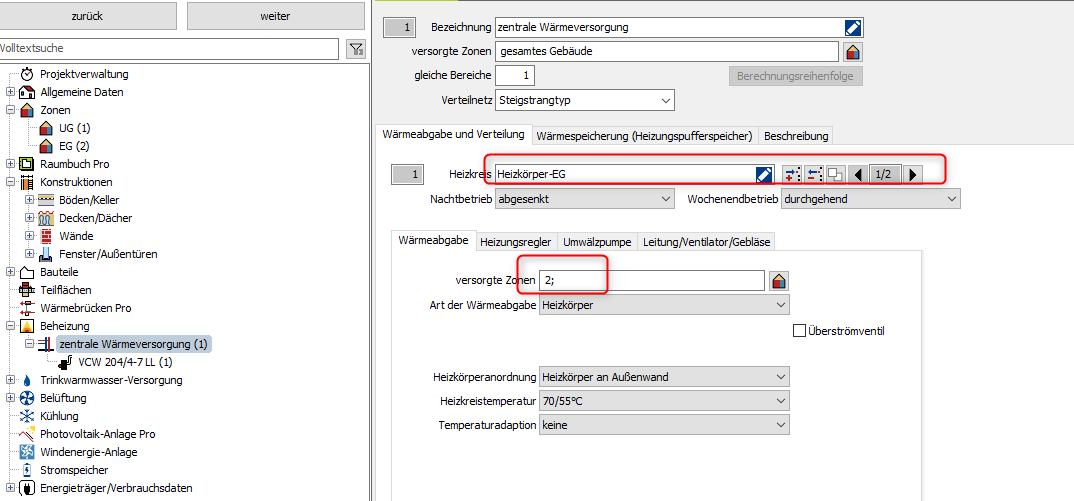The image size is (1074, 501).
Task: Open Art der Wärmeabgabe dropdown
Action: tap(664, 305)
